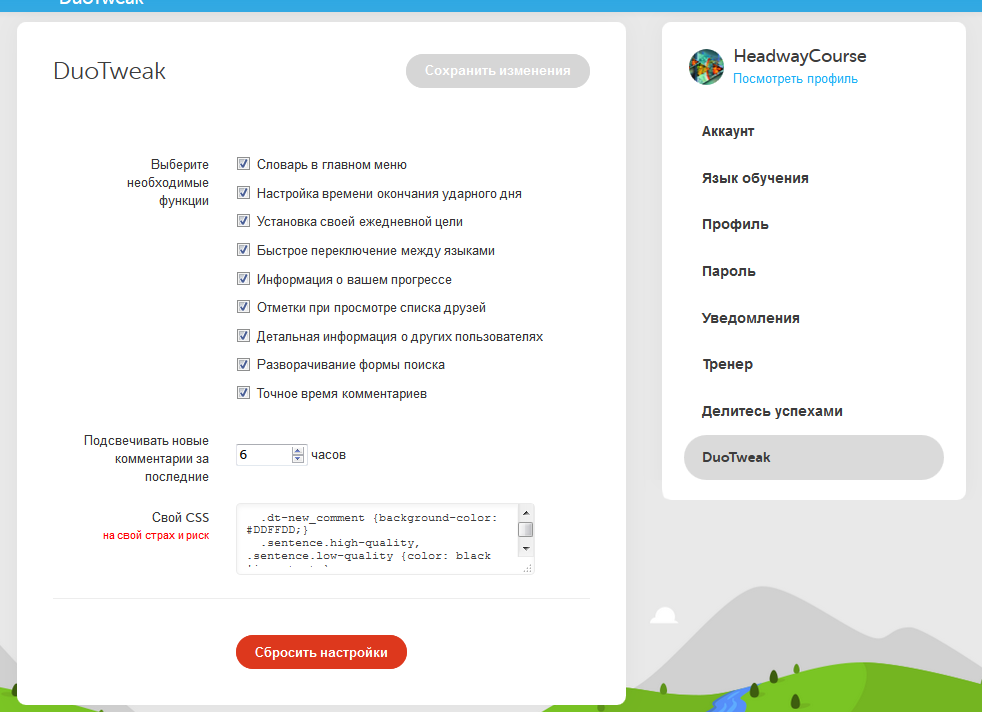Click Сохранить изменения button

pos(498,71)
